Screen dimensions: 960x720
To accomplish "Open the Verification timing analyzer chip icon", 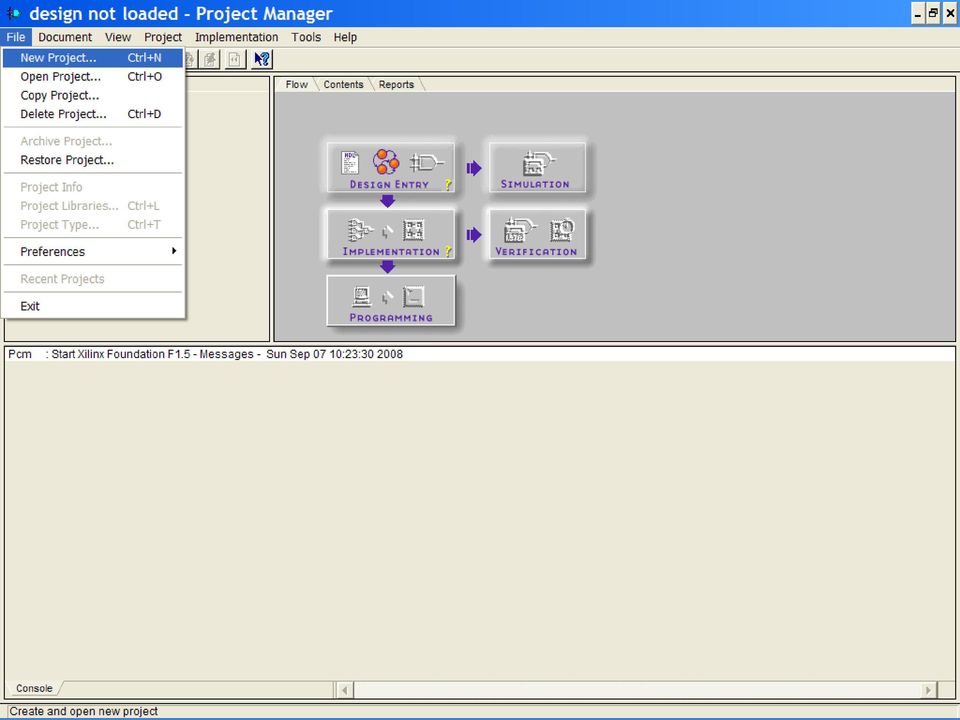I will tap(561, 230).
